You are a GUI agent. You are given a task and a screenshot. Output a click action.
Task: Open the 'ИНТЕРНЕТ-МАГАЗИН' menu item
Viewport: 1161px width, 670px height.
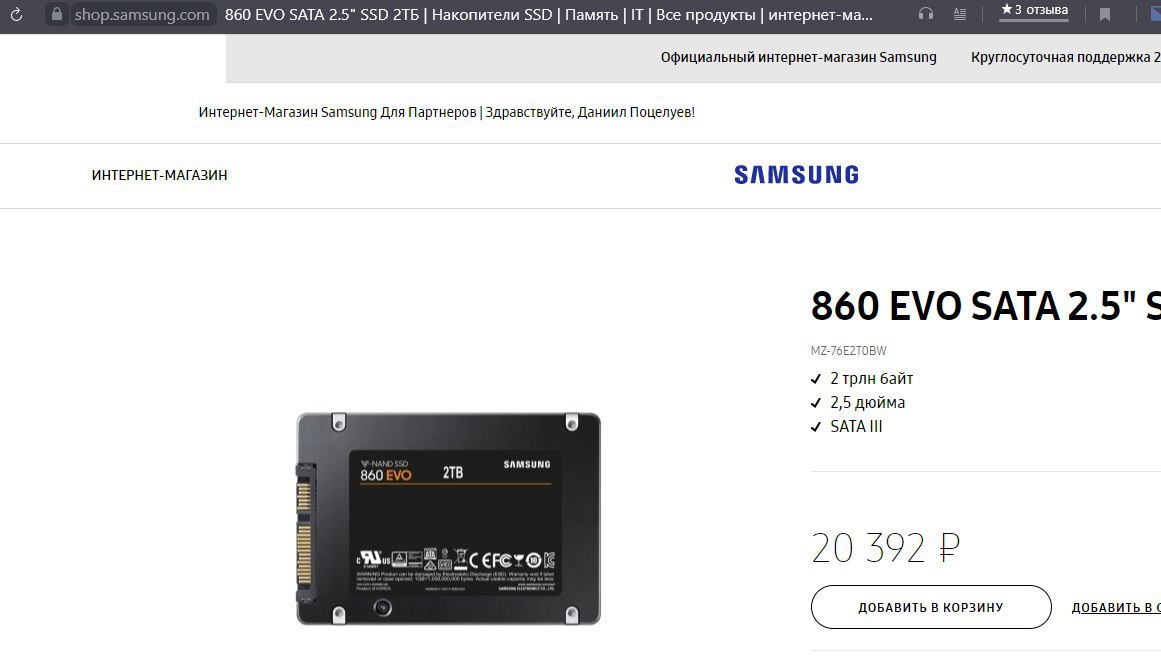tap(159, 175)
